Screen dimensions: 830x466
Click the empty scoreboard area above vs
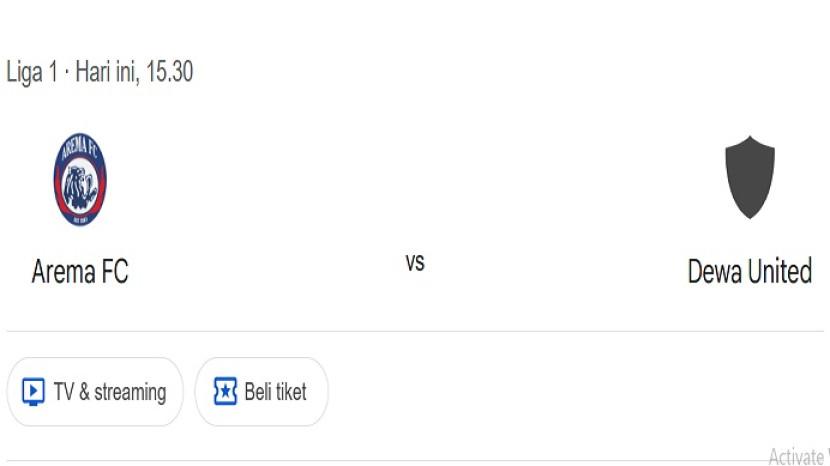click(x=415, y=180)
